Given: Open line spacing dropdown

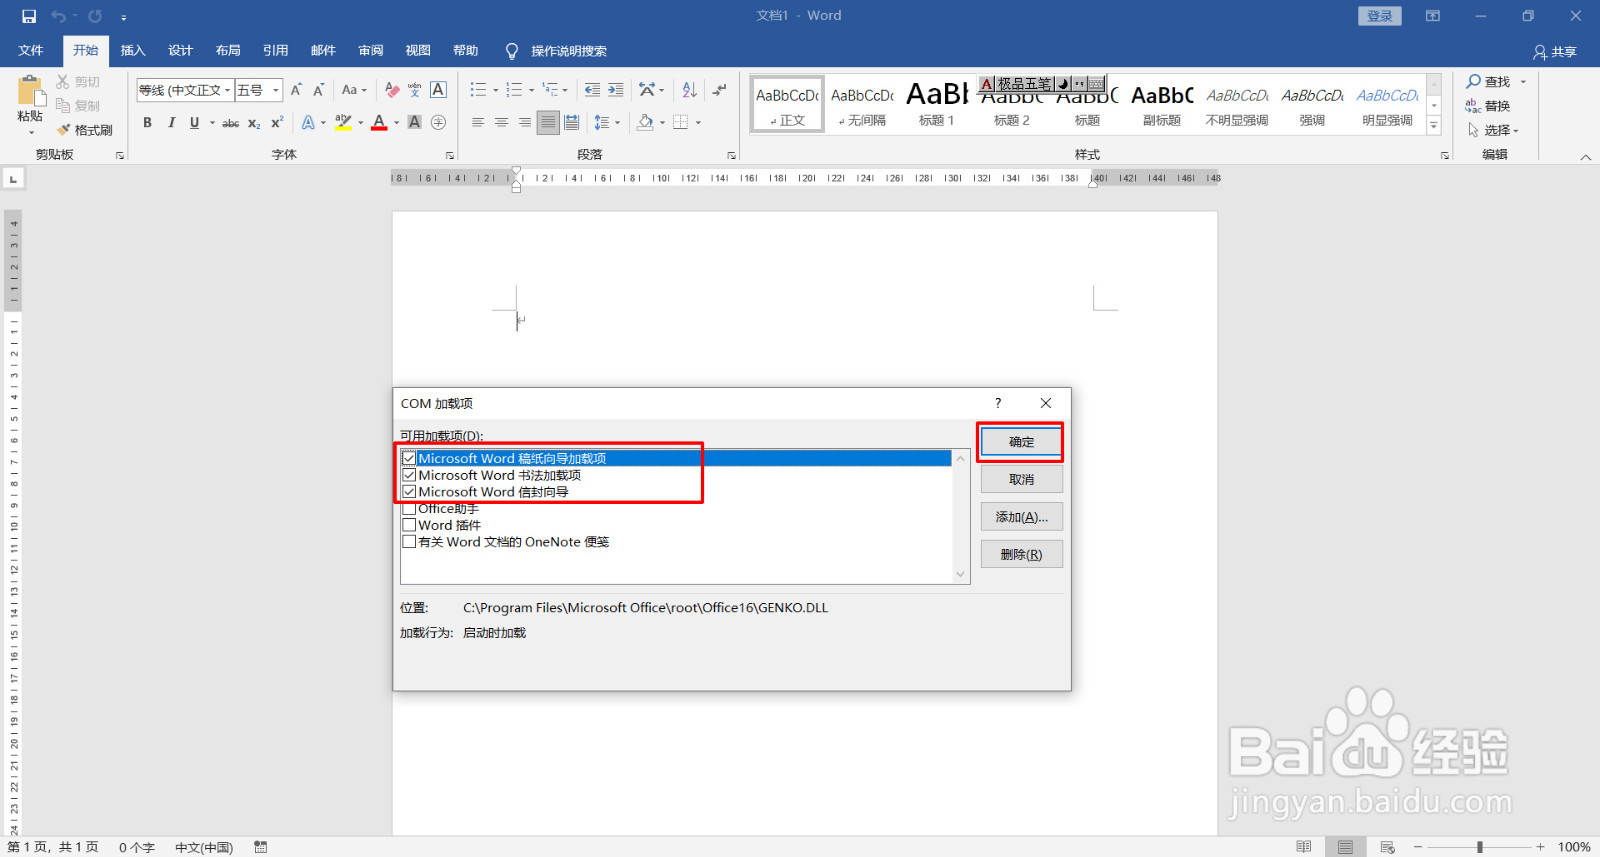Looking at the screenshot, I should click(x=607, y=123).
